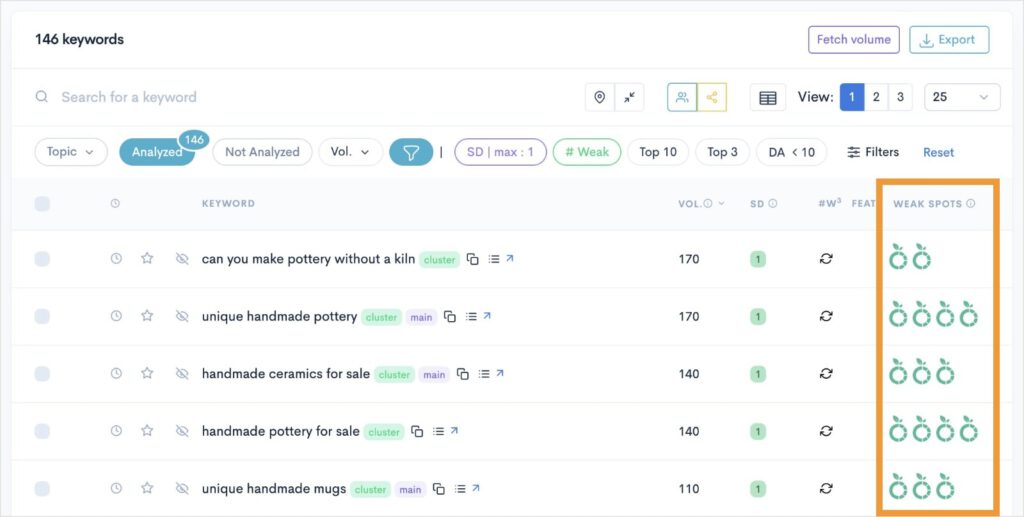Export the keyword list
The width and height of the screenshot is (1024, 517).
point(949,40)
